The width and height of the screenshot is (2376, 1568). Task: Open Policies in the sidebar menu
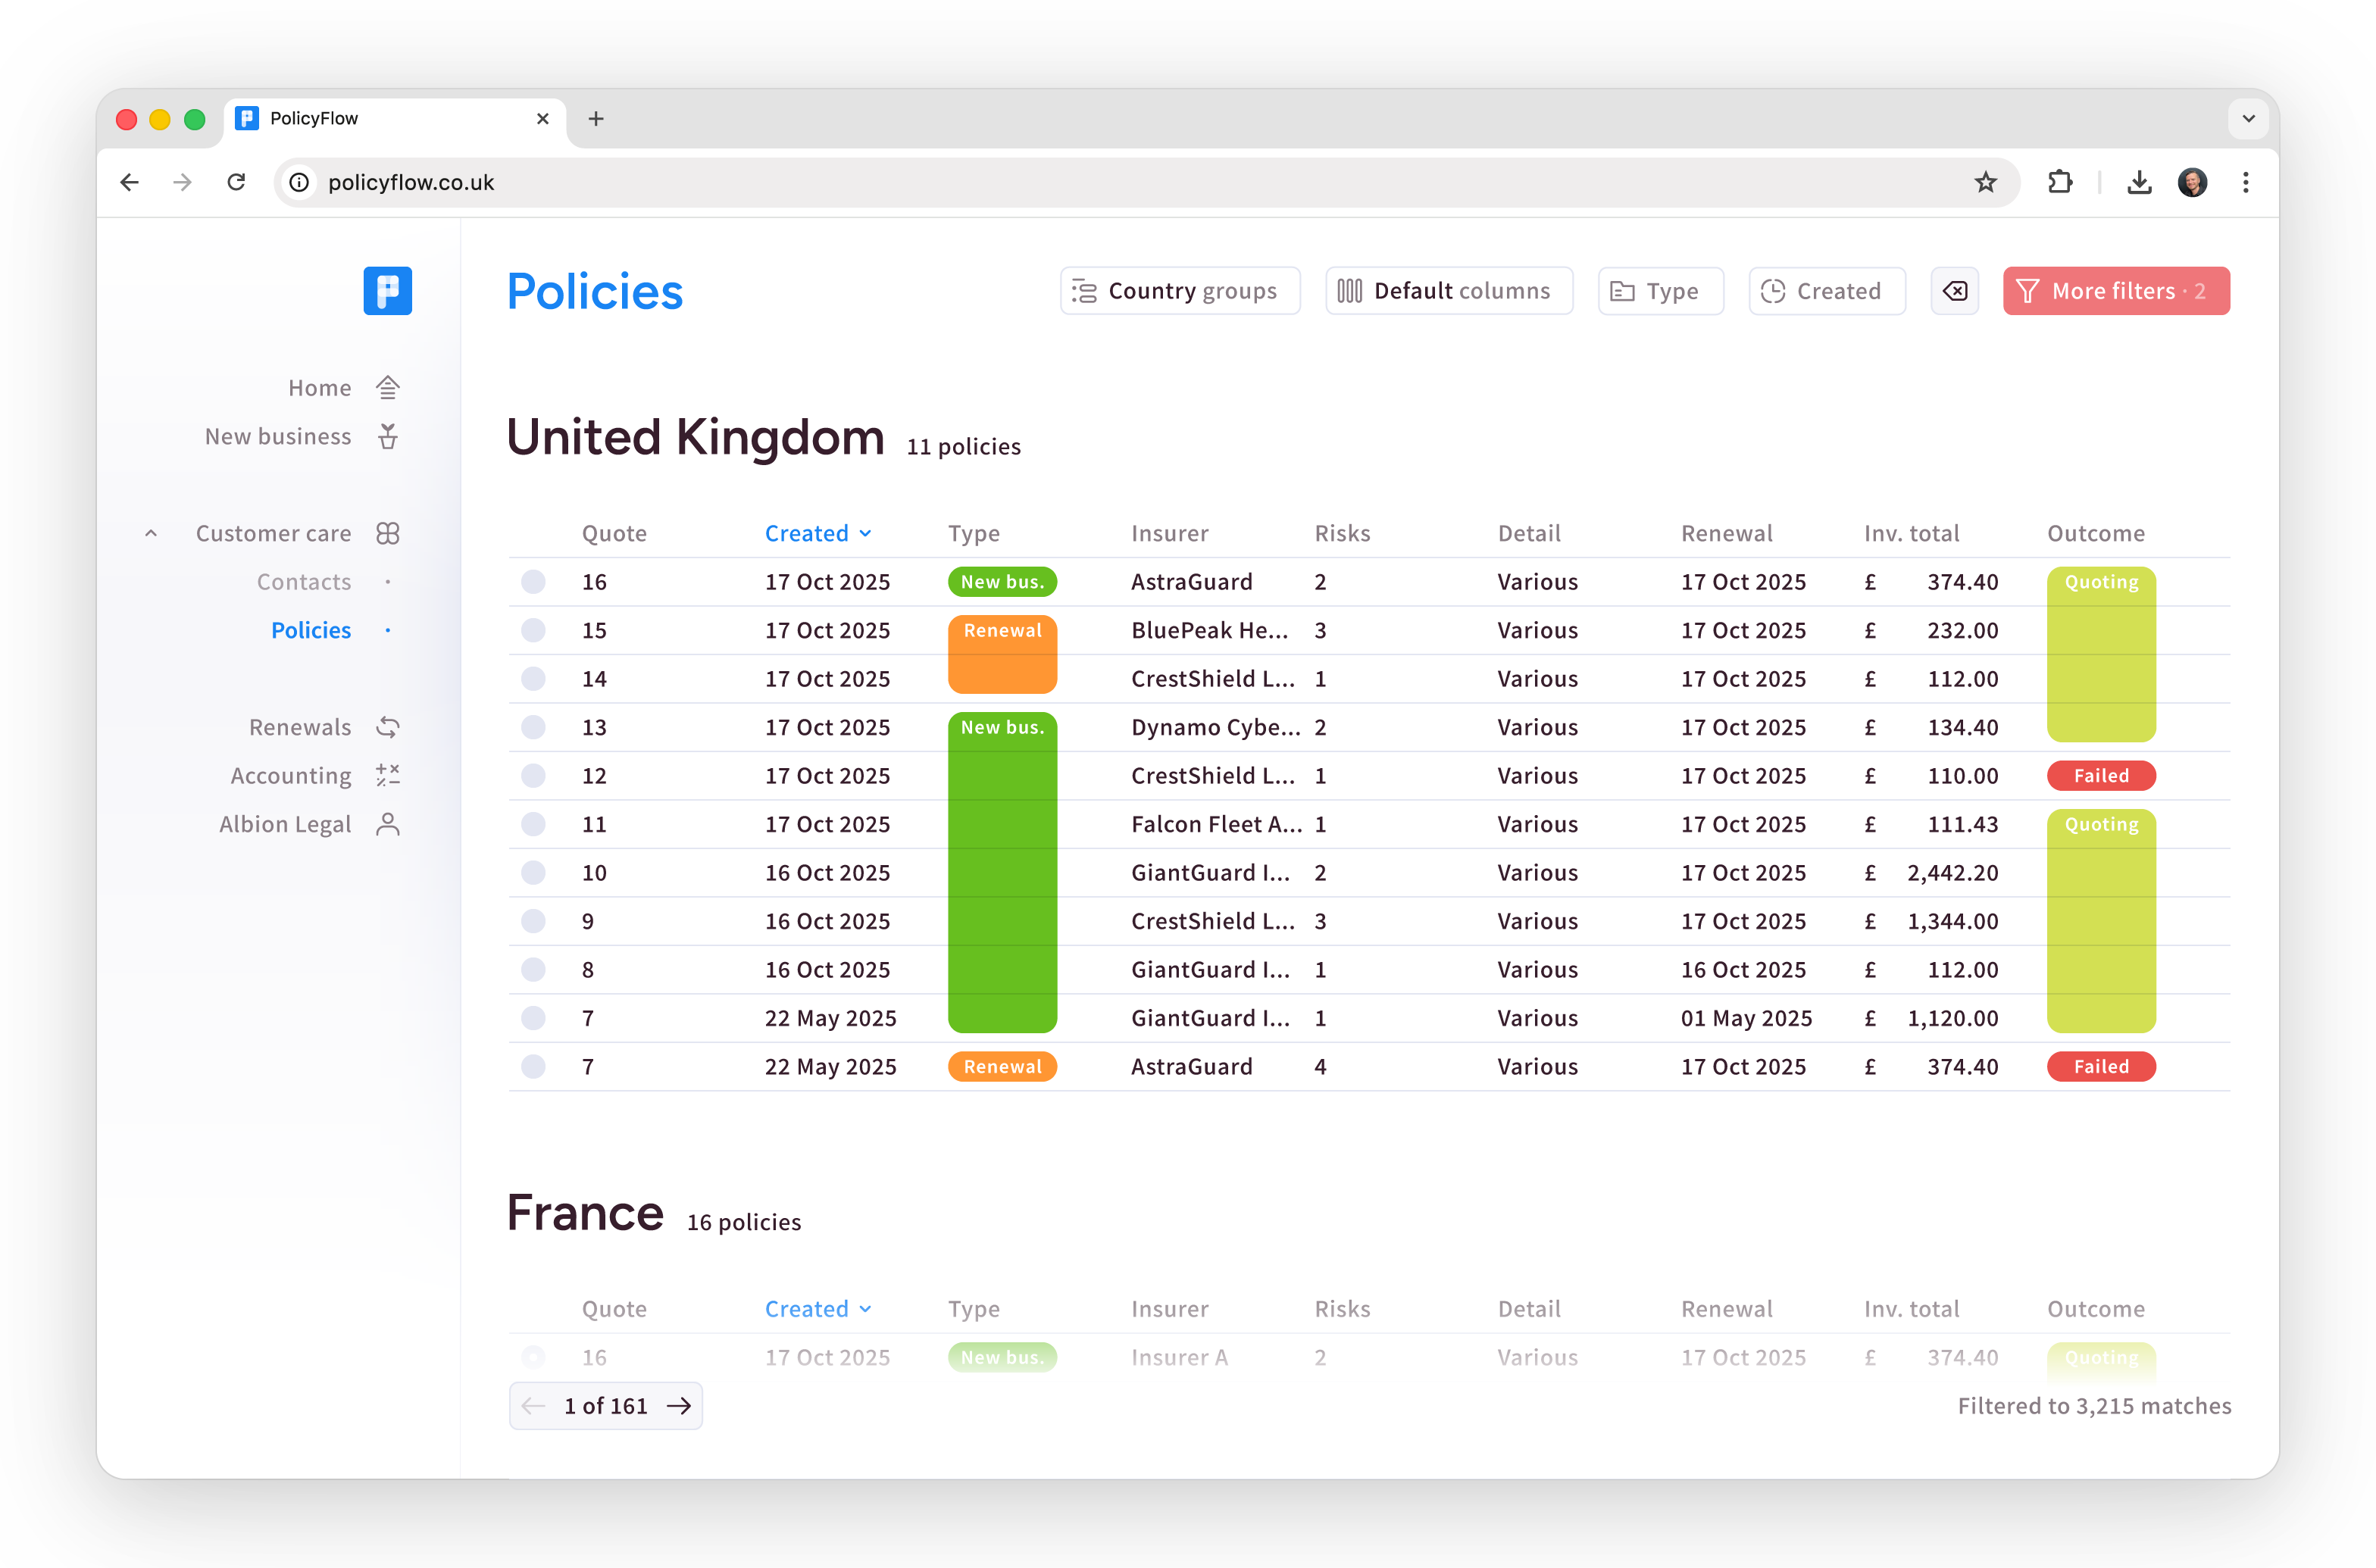311,630
